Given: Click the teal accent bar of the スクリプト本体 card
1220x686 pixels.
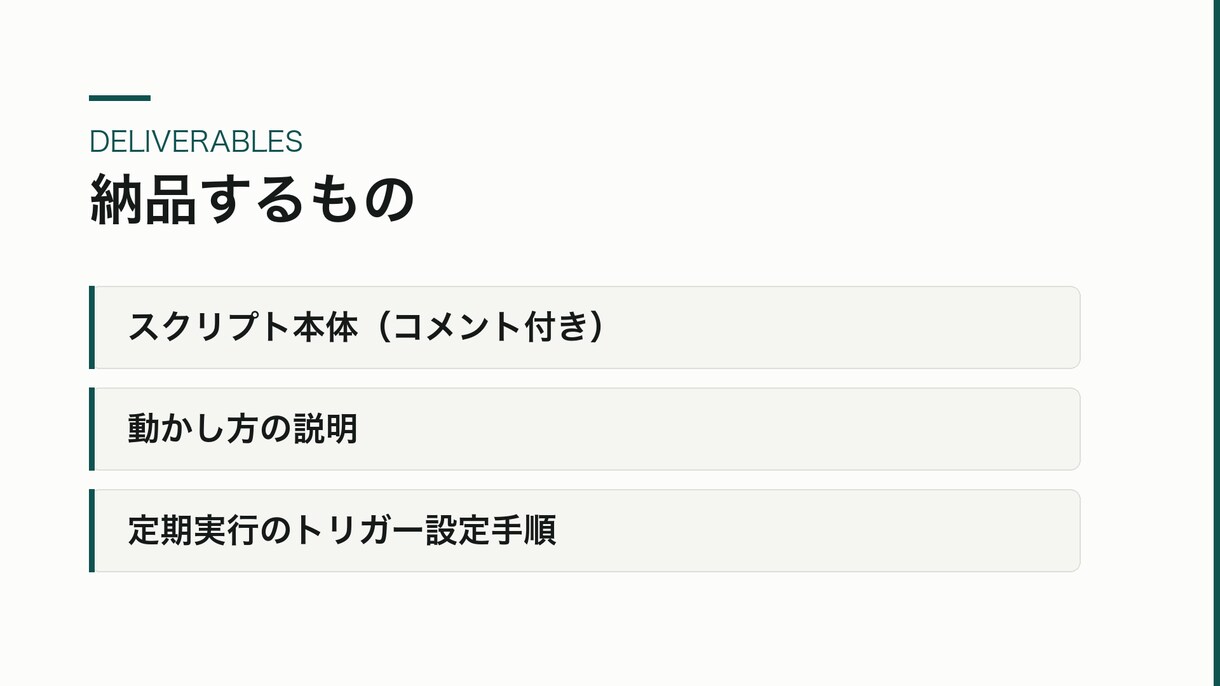Looking at the screenshot, I should tap(92, 327).
